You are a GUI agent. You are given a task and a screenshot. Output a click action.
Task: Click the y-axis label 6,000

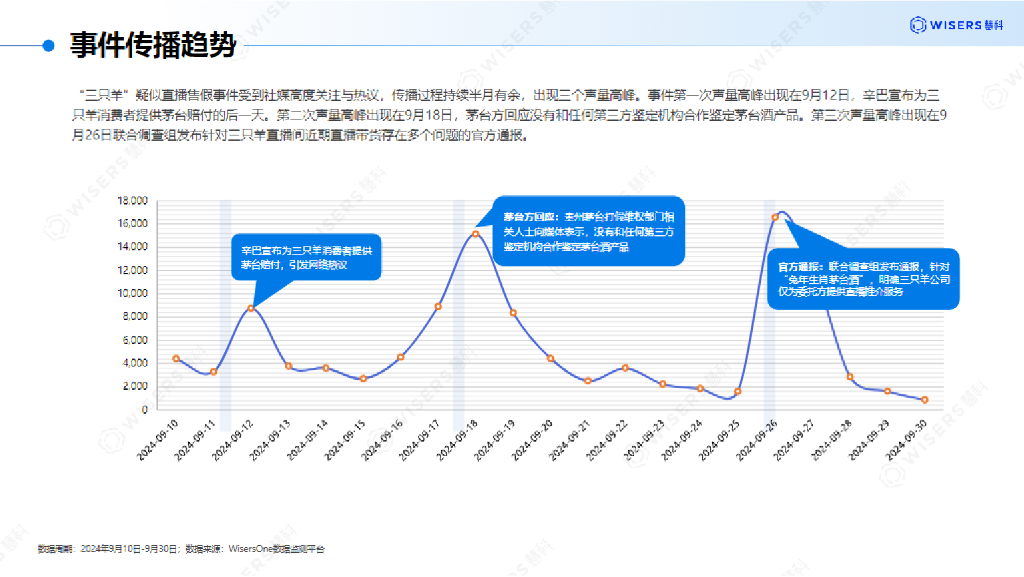[135, 340]
